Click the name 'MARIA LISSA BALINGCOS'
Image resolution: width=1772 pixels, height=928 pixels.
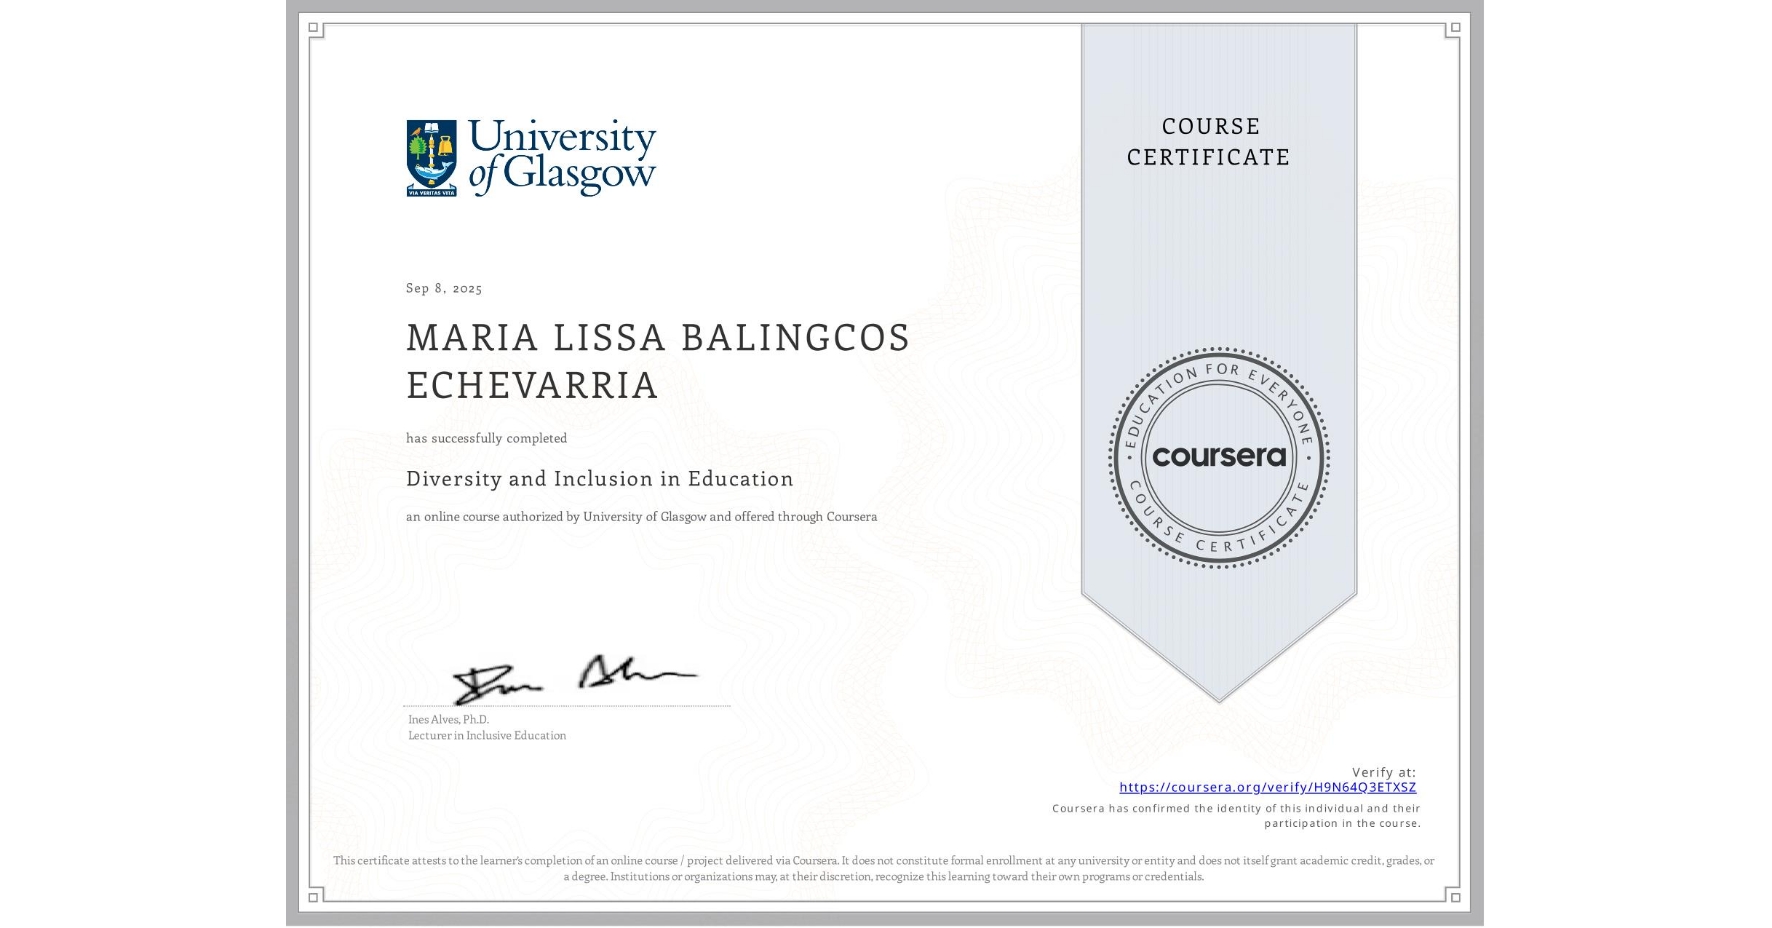click(x=658, y=338)
